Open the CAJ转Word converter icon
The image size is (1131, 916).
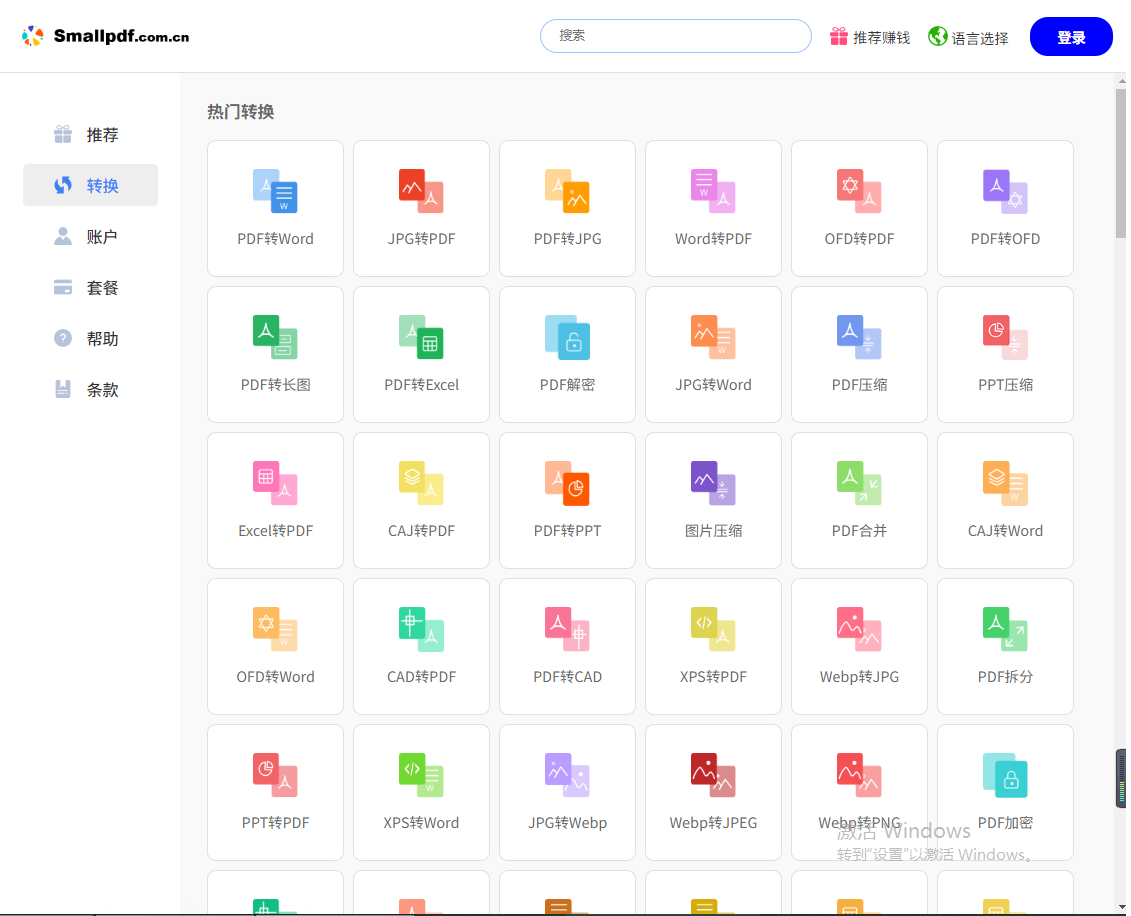[1005, 483]
